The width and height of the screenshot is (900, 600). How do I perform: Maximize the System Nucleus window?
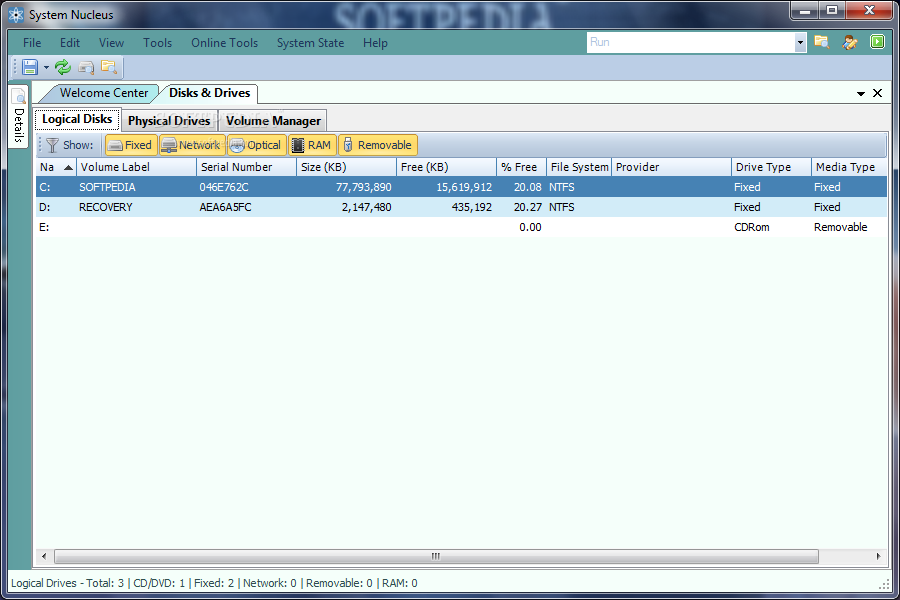pos(832,11)
